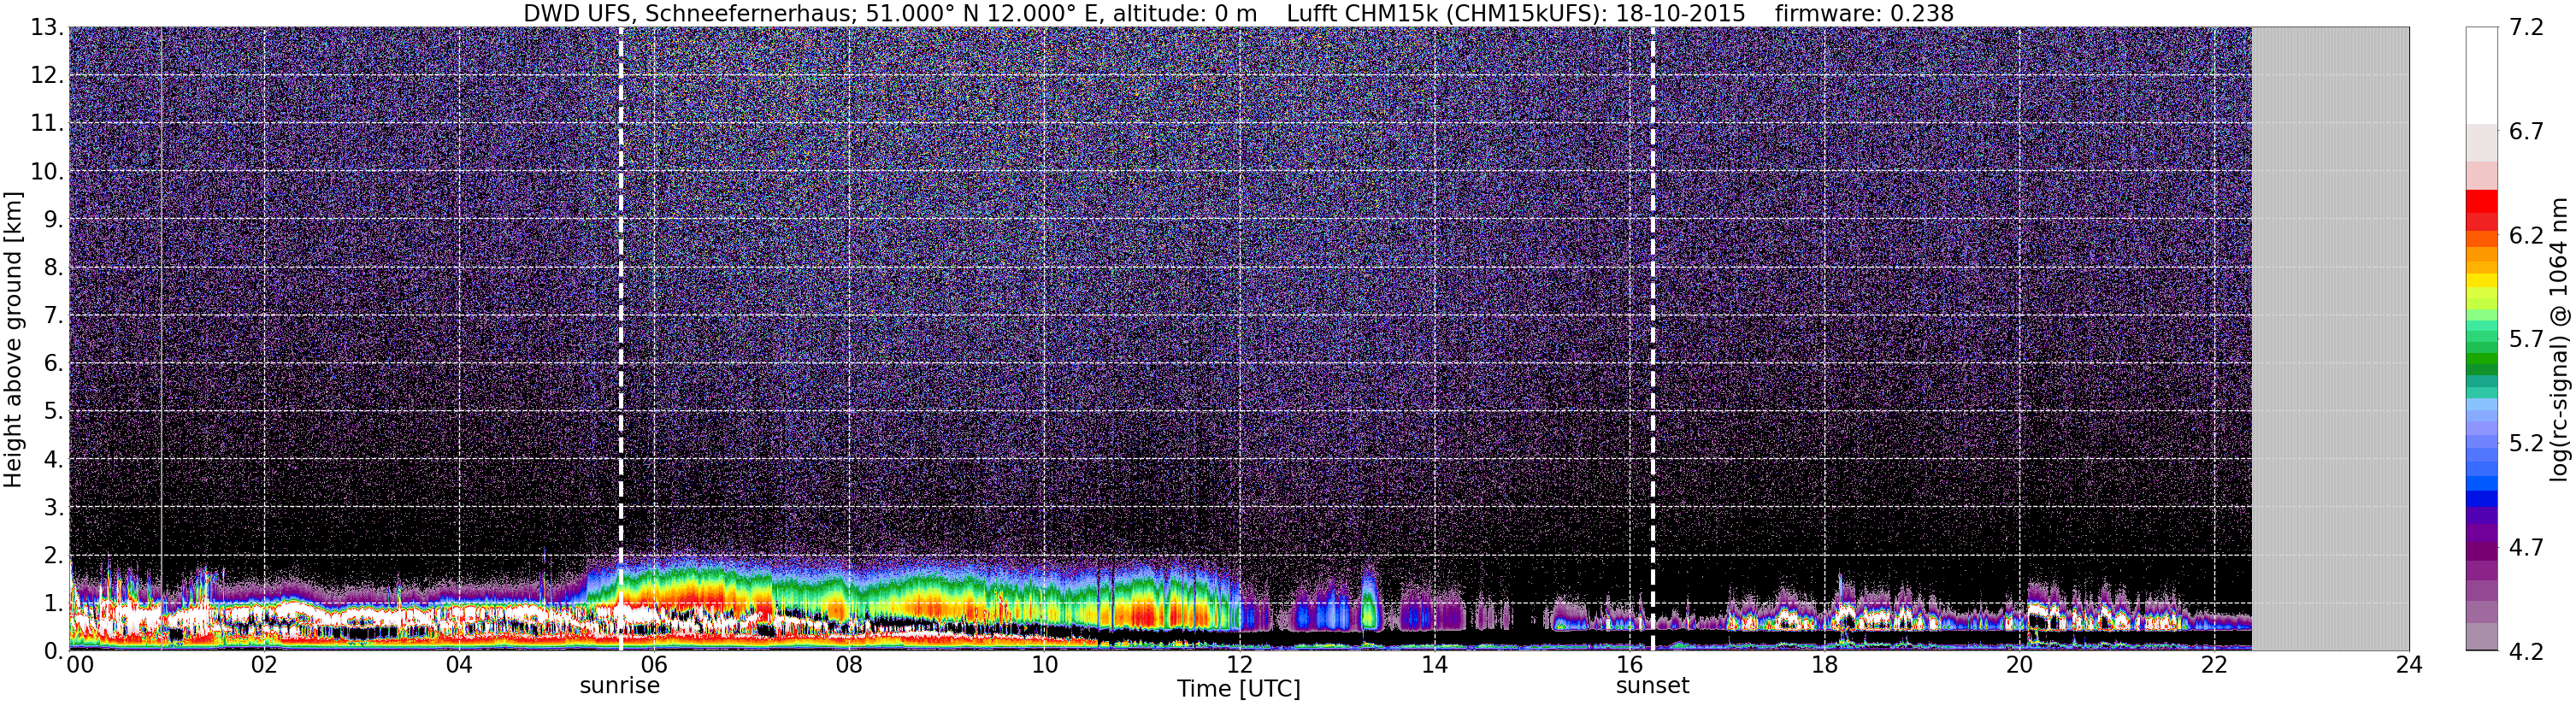Click the colorbar tick value '6.7'
The image size is (2576, 706).
(2525, 132)
